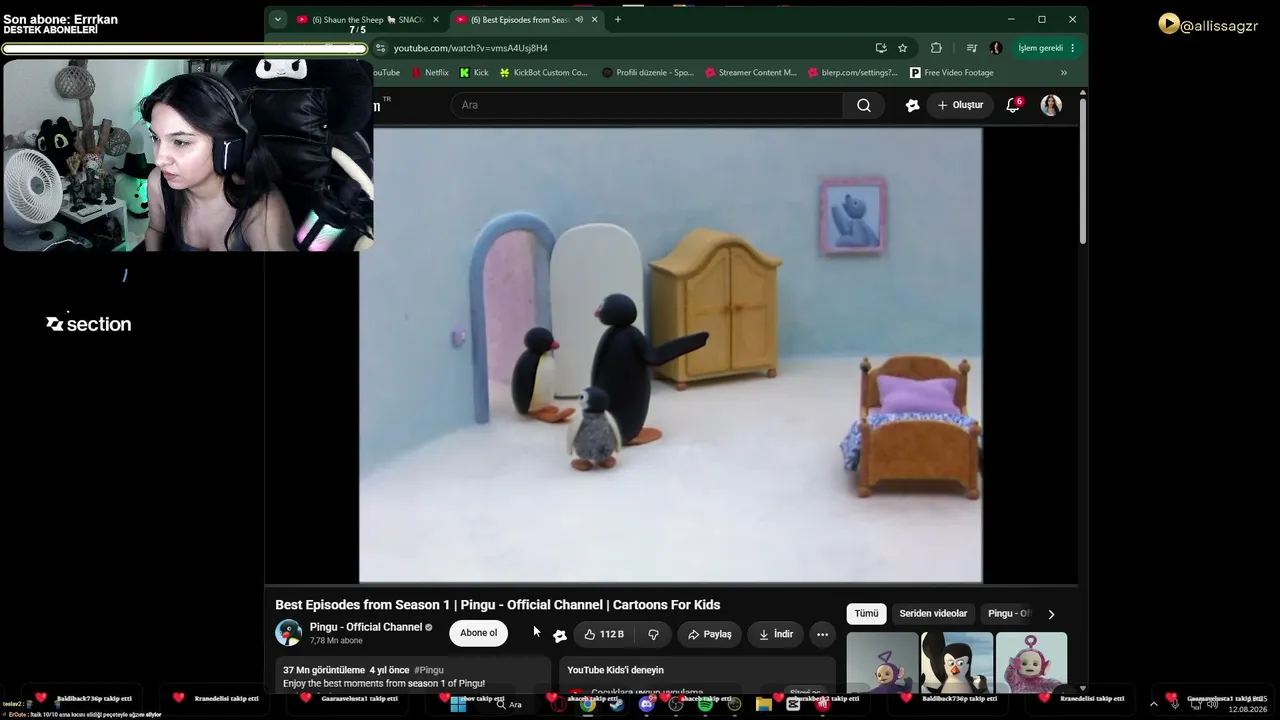
Task: Click the YouTube page vertical scrollbar
Action: point(1082,170)
